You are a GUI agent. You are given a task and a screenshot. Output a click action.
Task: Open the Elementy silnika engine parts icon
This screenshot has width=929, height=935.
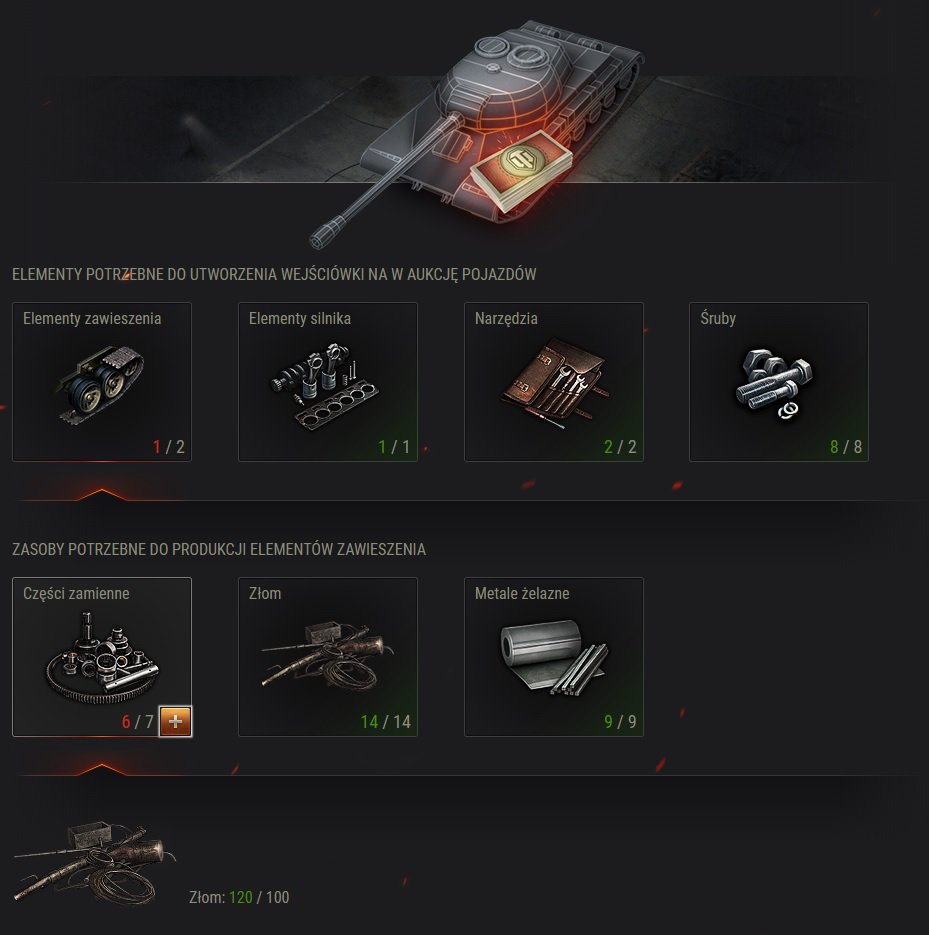pyautogui.click(x=324, y=385)
